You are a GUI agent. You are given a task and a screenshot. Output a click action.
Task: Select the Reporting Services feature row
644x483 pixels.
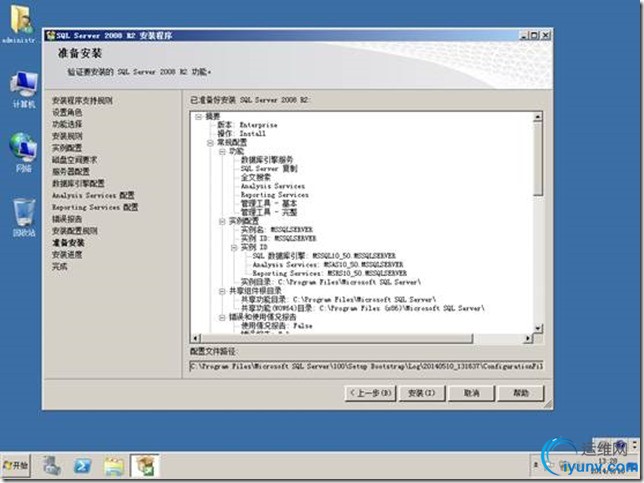pos(274,195)
